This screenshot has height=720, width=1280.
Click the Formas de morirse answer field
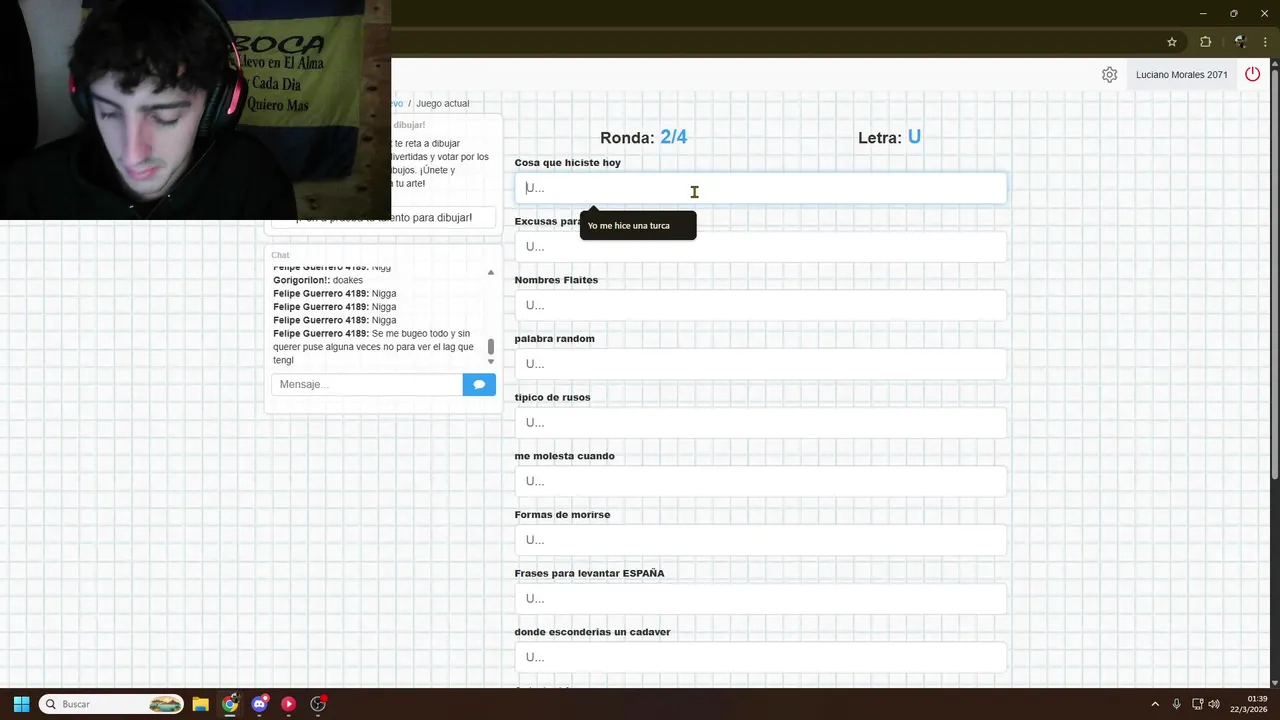(x=760, y=540)
